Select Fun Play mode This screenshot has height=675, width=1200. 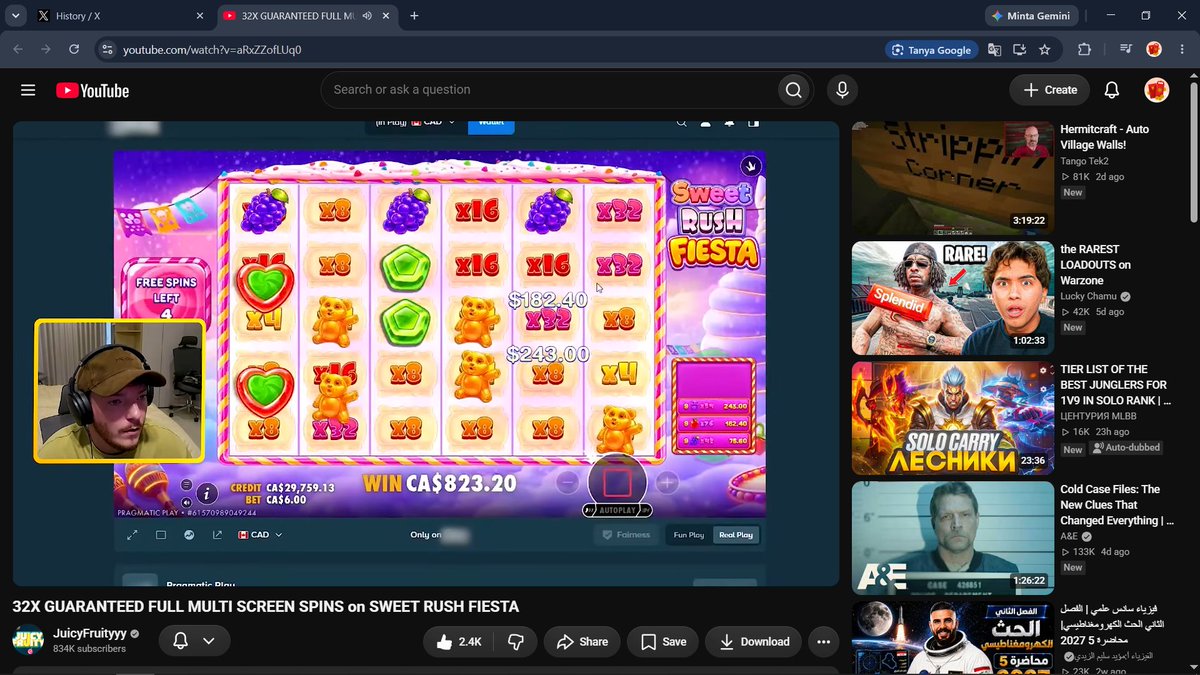pyautogui.click(x=689, y=535)
